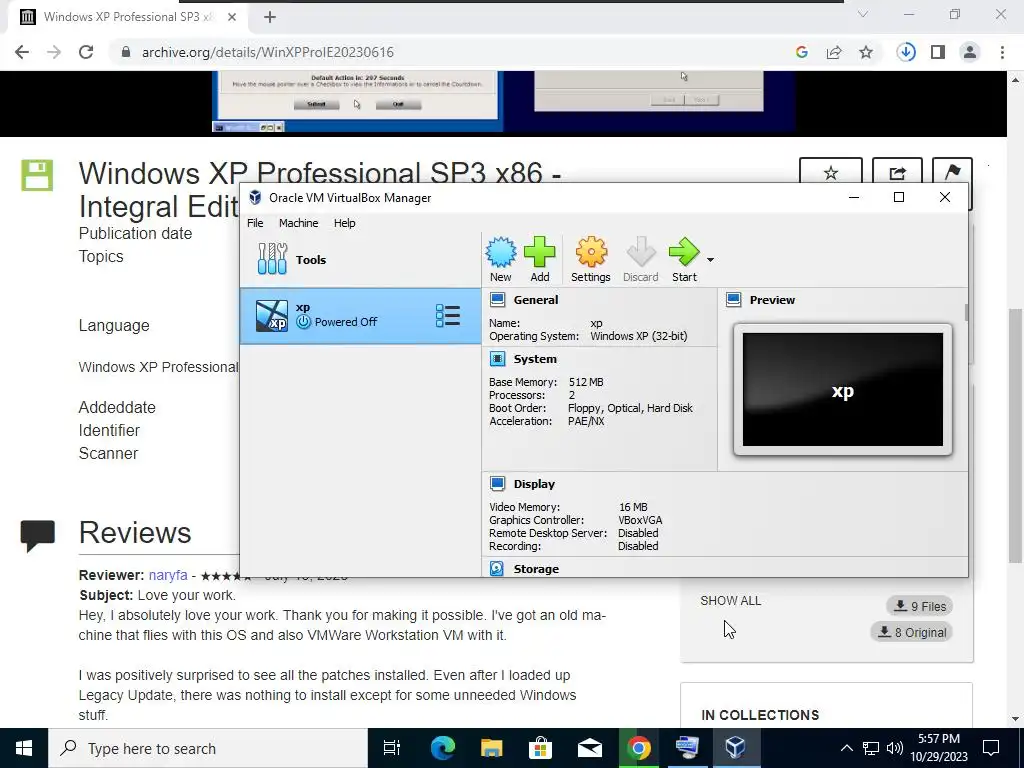Click the General section heading
Image resolution: width=1024 pixels, height=768 pixels.
coord(536,300)
